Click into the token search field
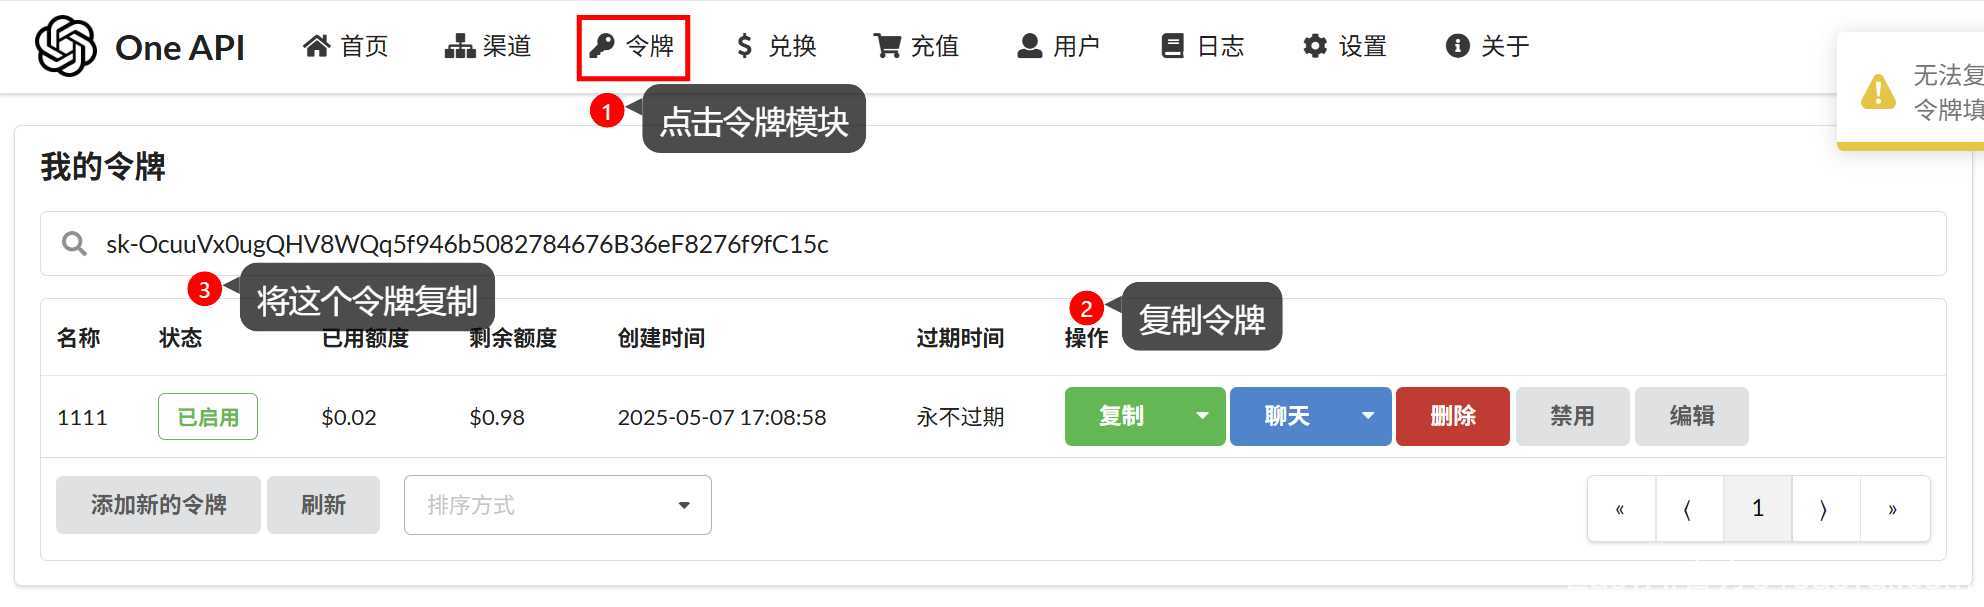This screenshot has width=1984, height=607. tap(993, 244)
